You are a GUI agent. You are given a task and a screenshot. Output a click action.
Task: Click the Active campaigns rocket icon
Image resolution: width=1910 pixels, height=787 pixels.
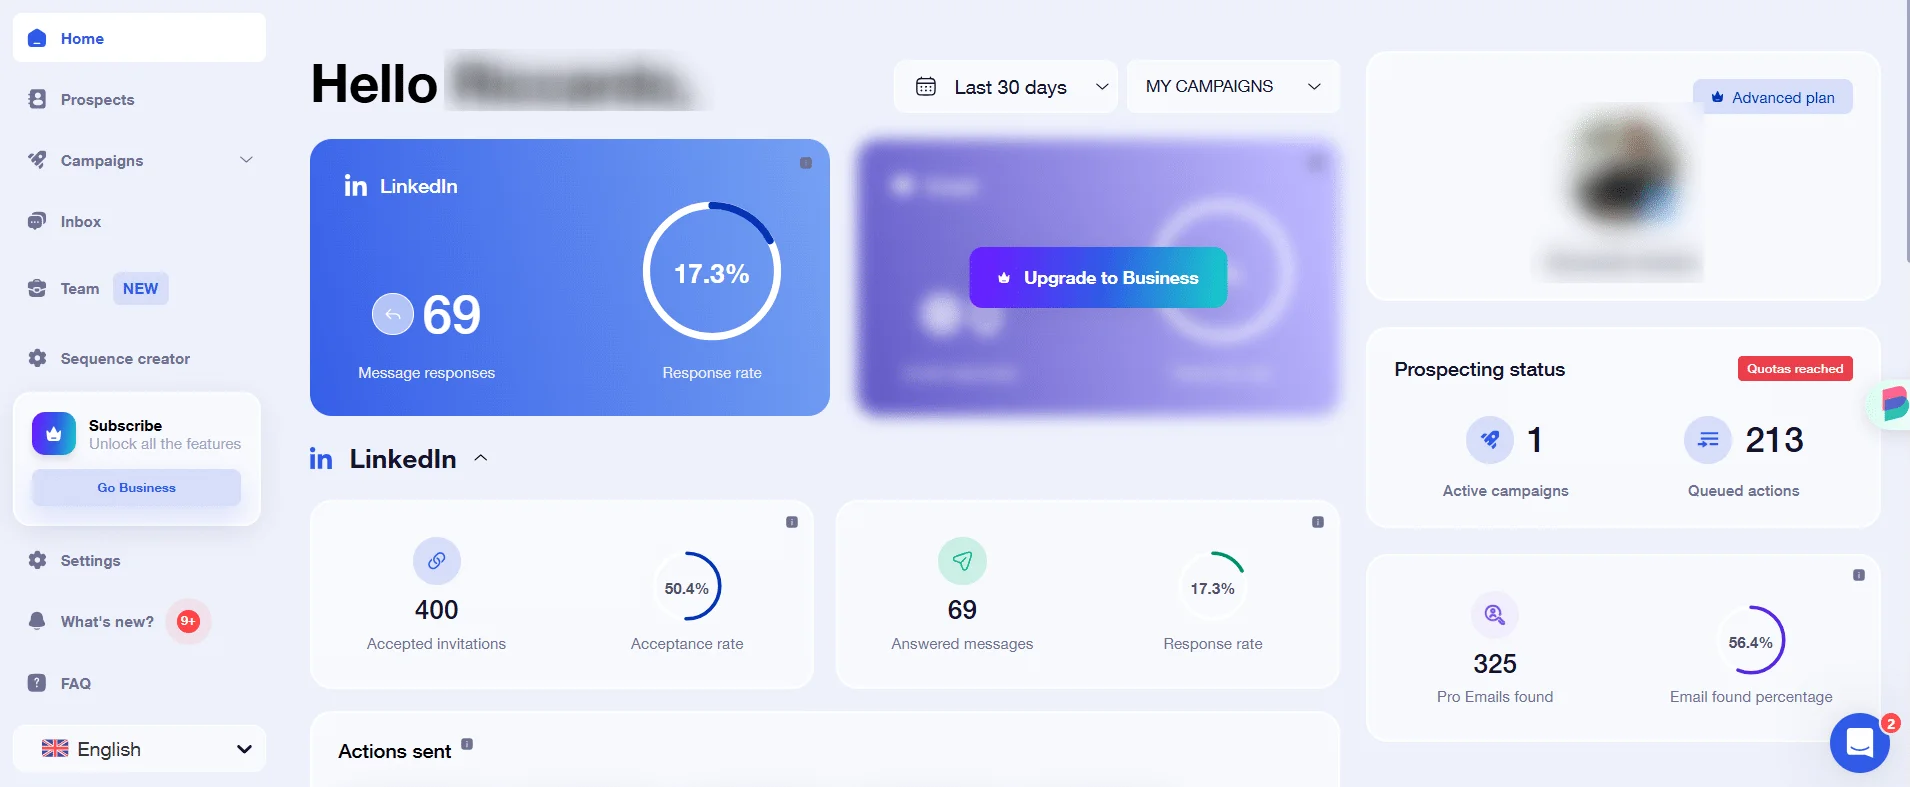[1490, 439]
